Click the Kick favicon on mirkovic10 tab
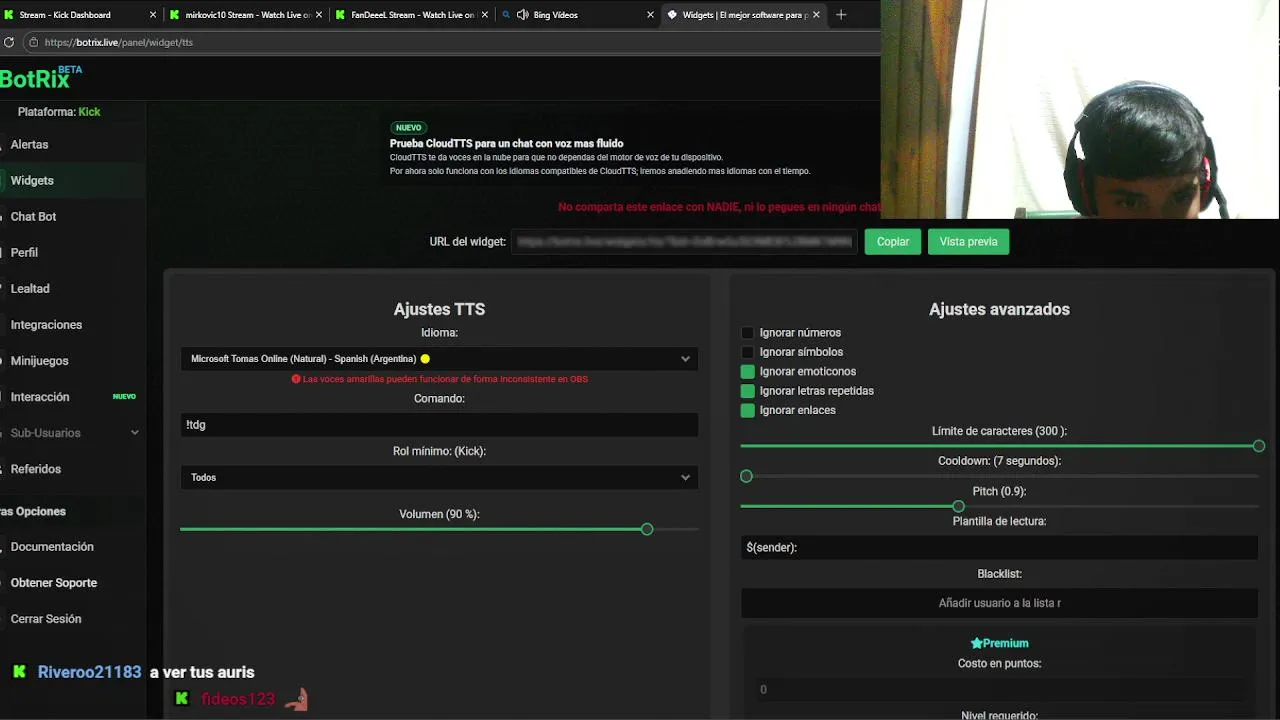 pyautogui.click(x=175, y=15)
